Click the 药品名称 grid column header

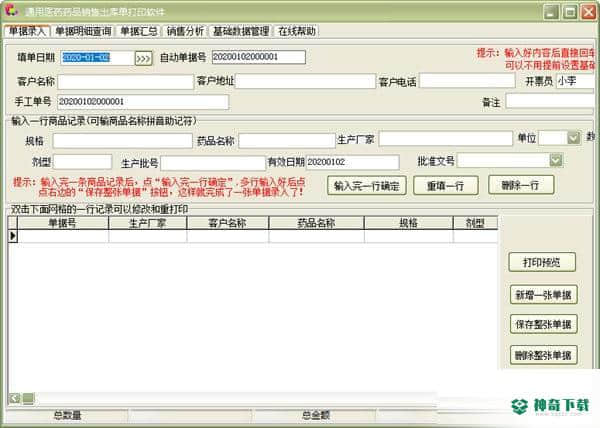pyautogui.click(x=316, y=223)
